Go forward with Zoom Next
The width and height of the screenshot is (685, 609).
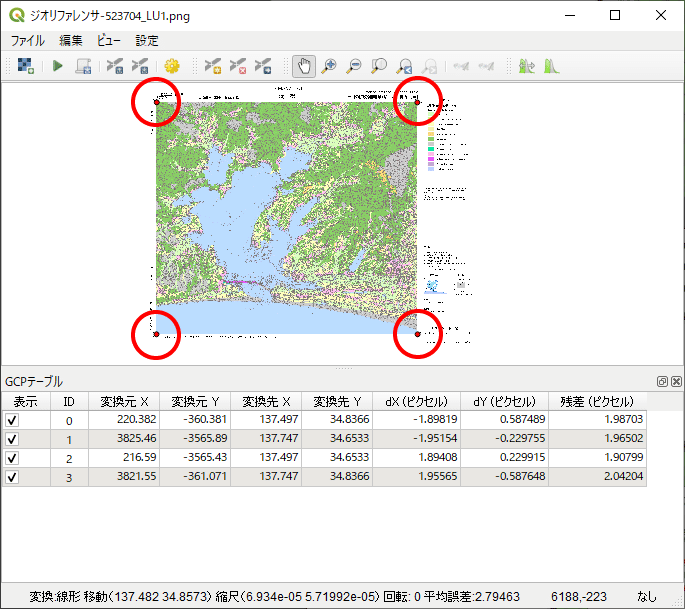tap(429, 66)
